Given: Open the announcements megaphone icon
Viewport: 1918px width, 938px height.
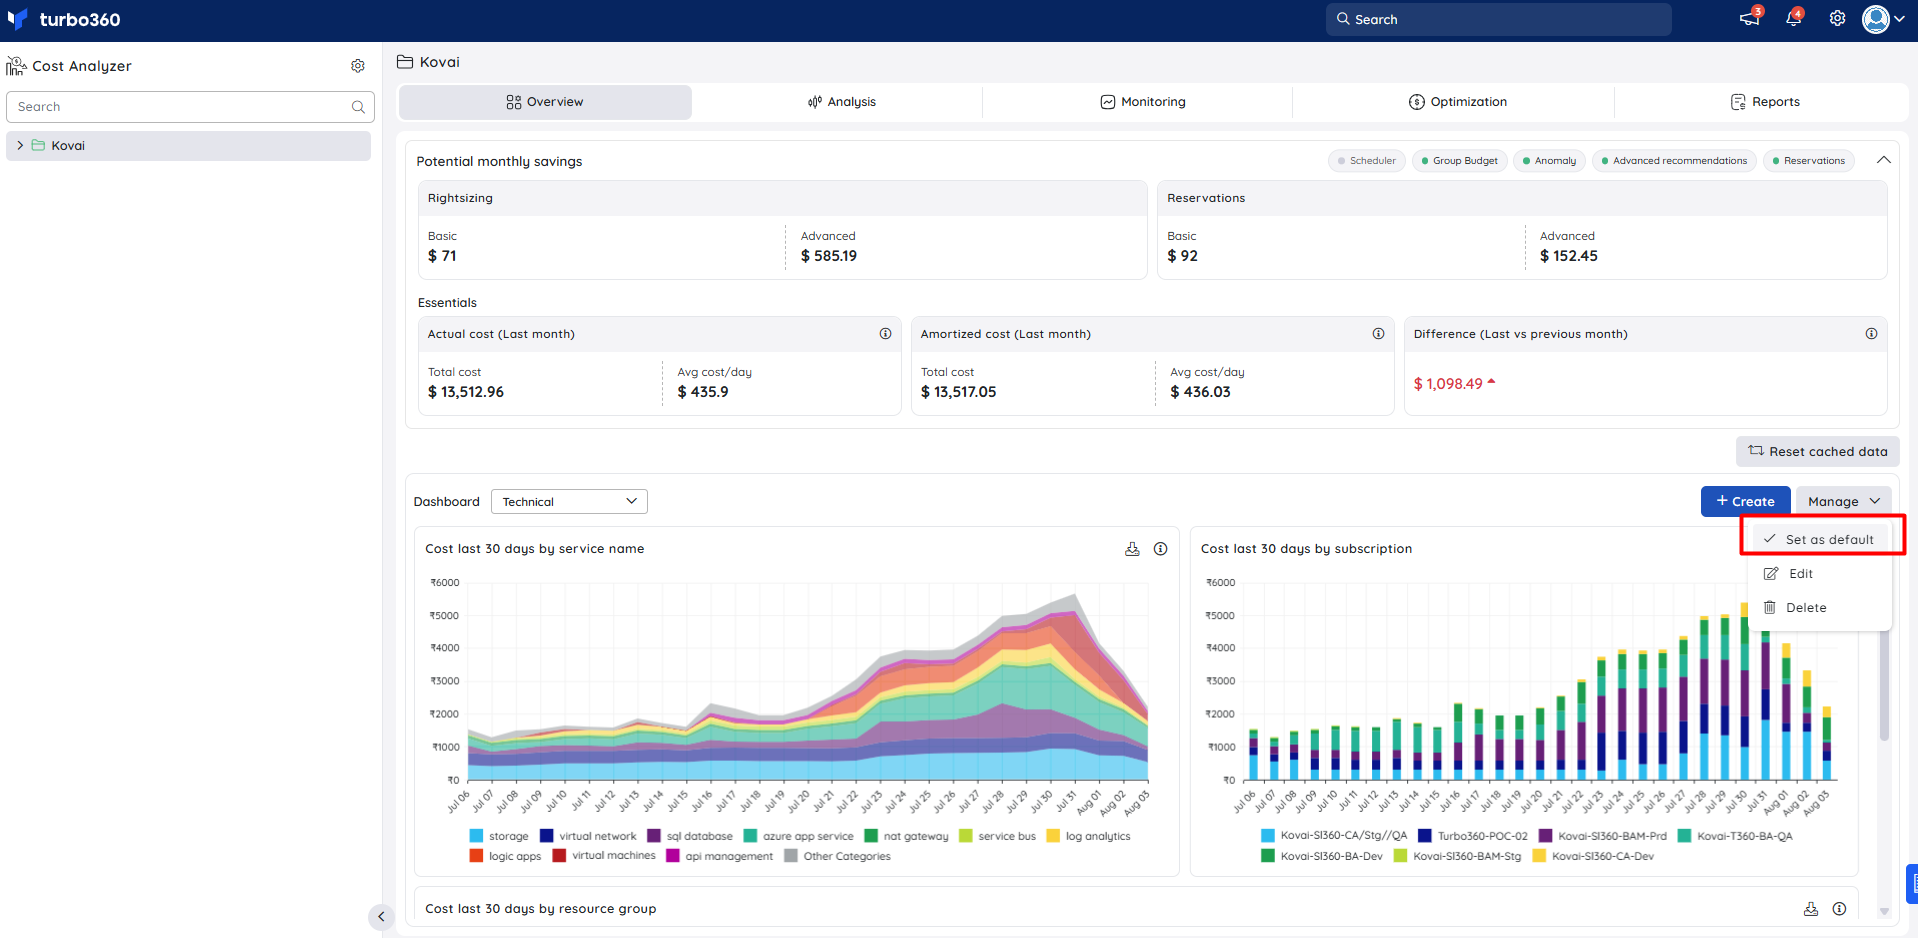Looking at the screenshot, I should pos(1749,19).
